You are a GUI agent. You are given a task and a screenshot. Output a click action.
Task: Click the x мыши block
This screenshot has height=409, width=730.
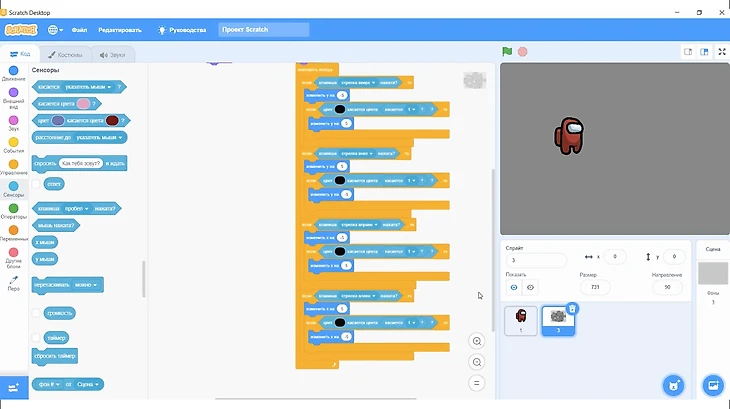pyautogui.click(x=45, y=242)
